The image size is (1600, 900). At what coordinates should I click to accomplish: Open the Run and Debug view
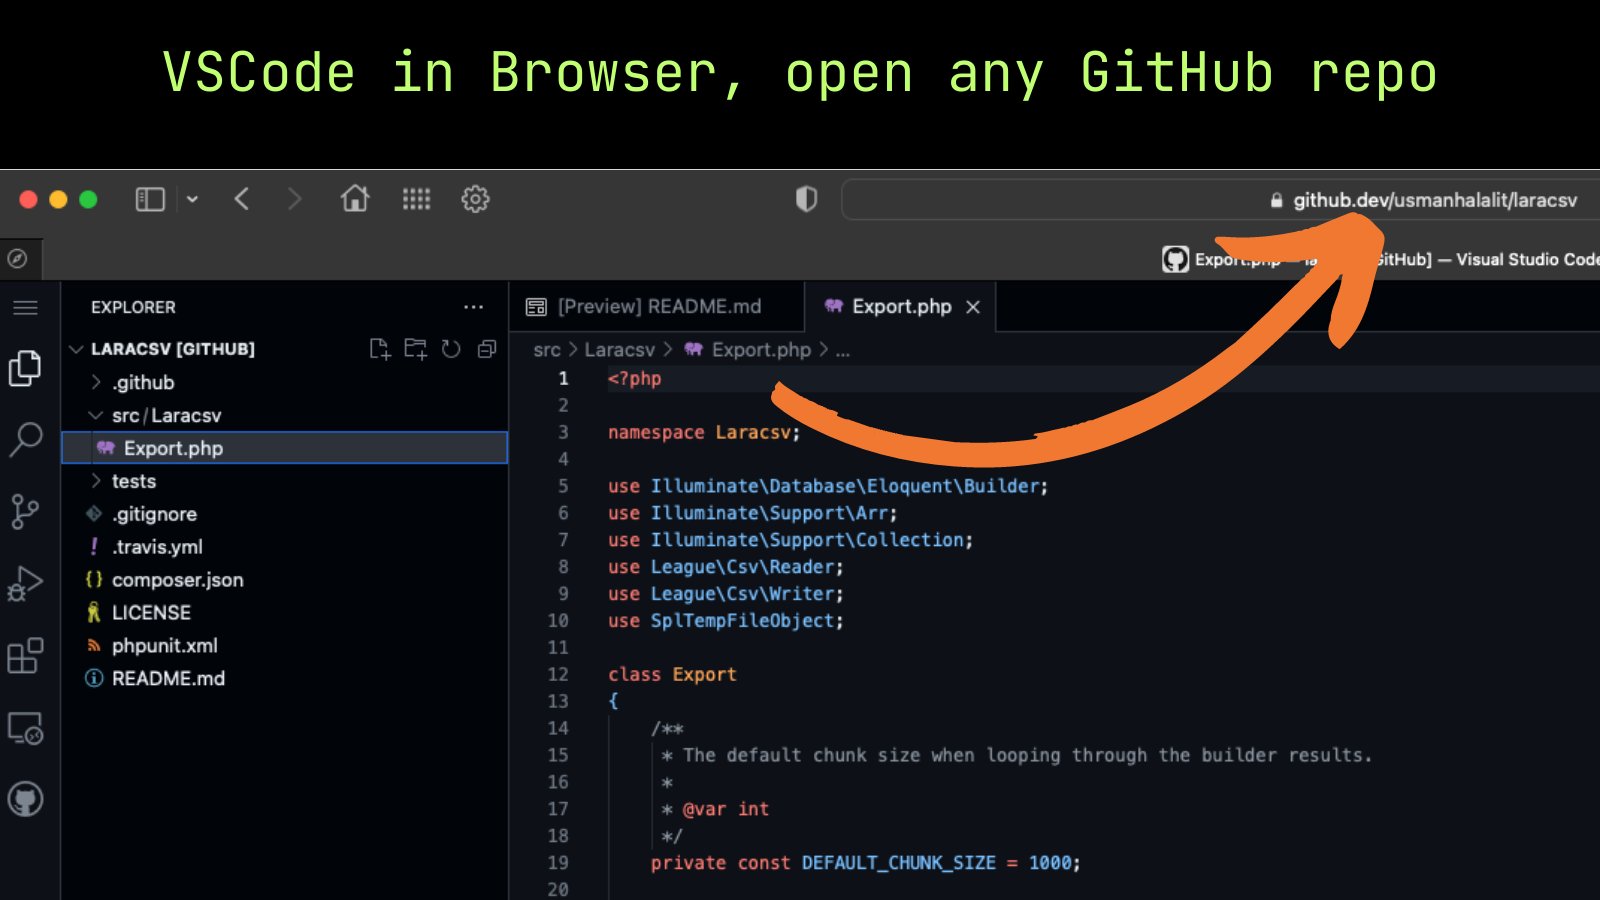[26, 582]
